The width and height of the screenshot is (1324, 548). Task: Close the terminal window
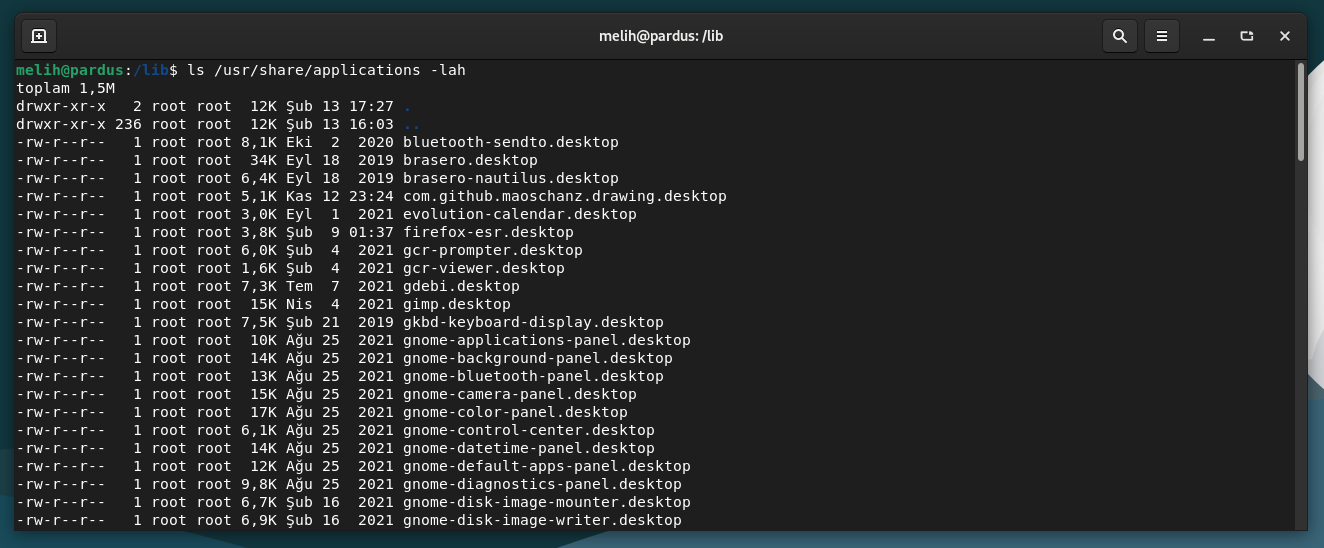(x=1285, y=36)
